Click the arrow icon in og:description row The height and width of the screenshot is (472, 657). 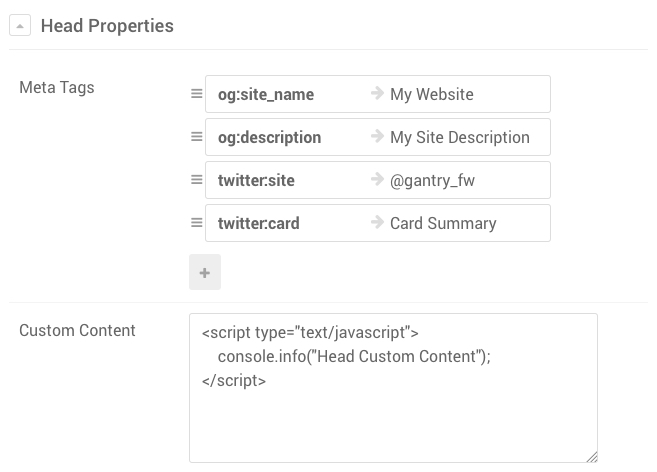377,137
